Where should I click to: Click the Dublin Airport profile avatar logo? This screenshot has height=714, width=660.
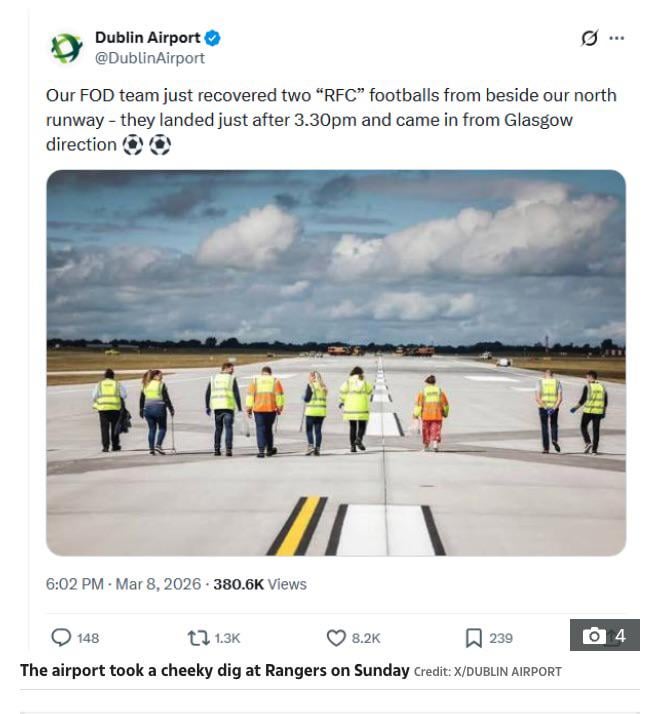67,47
